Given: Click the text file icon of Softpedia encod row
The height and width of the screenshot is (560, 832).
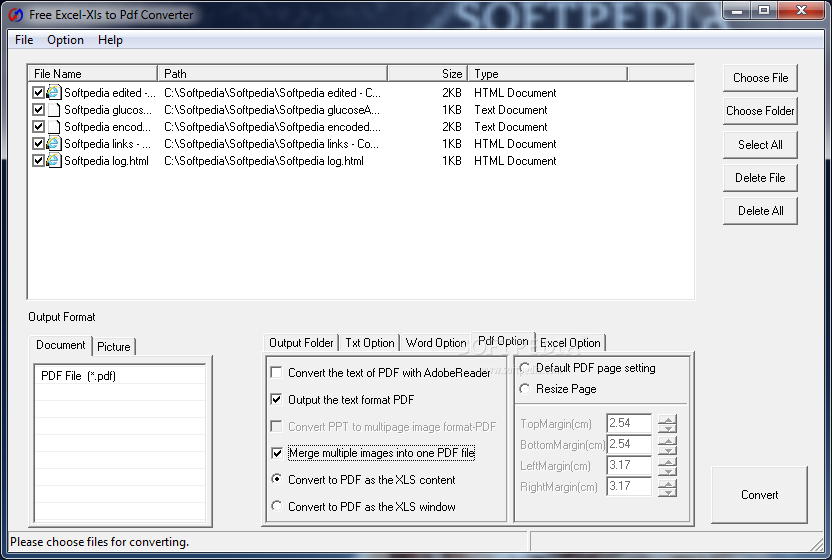Looking at the screenshot, I should 54,127.
